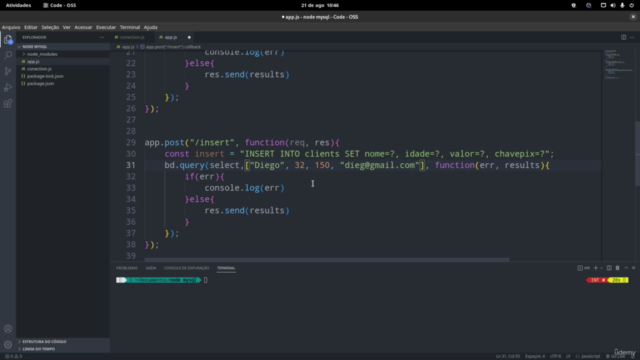The image size is (640, 360).
Task: Open the Extensions view
Action: coord(8,103)
